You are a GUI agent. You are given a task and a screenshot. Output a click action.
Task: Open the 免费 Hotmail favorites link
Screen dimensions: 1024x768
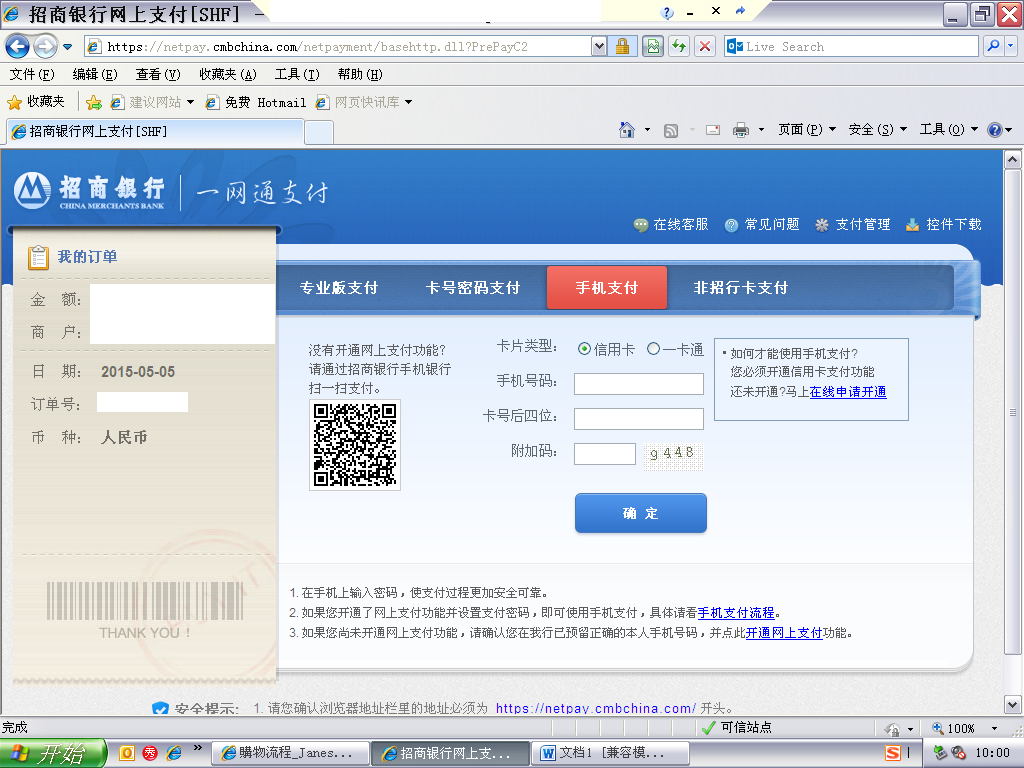tap(256, 103)
